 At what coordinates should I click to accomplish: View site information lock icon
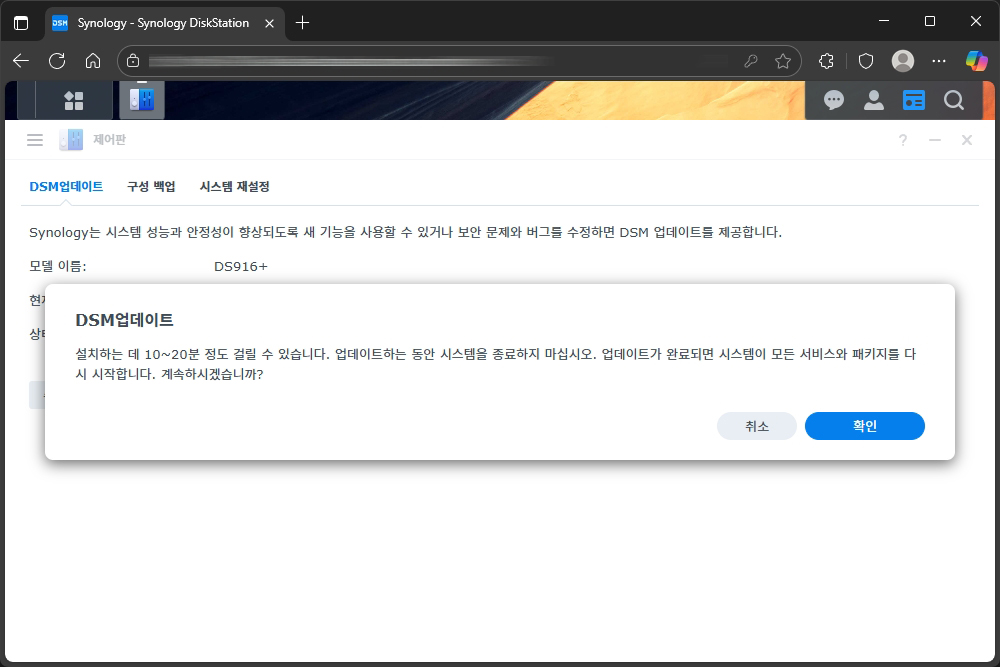coord(133,61)
